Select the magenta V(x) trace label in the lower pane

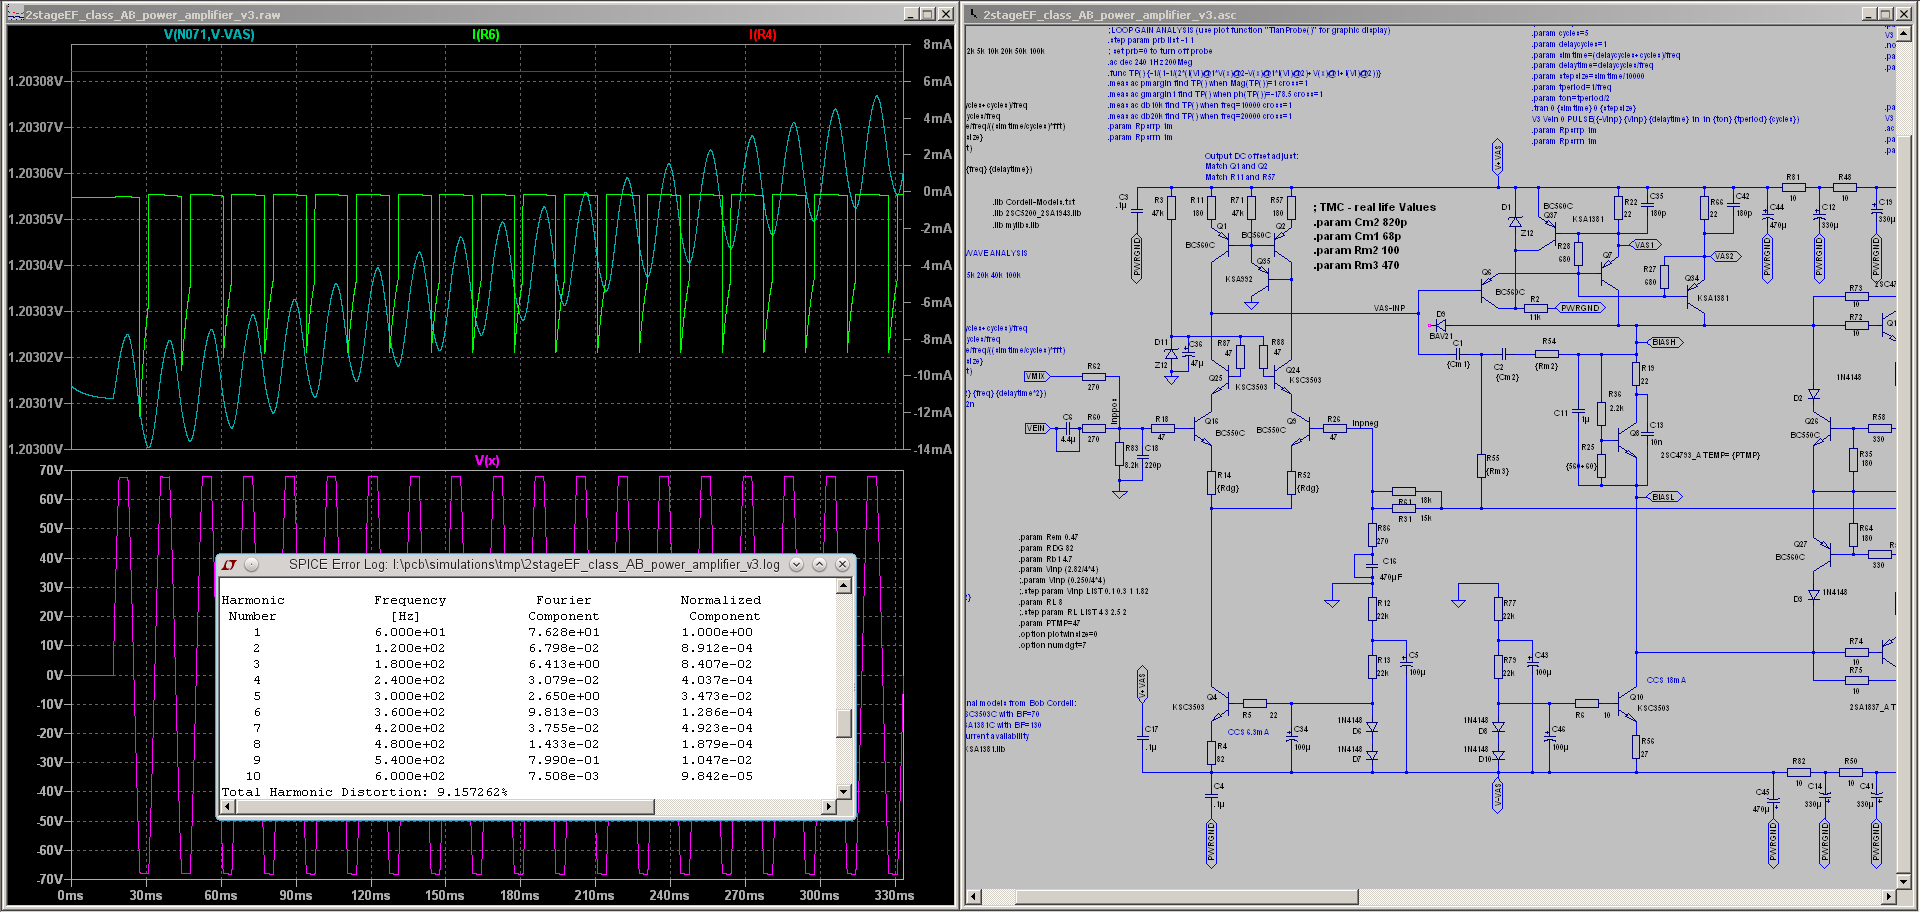point(487,461)
